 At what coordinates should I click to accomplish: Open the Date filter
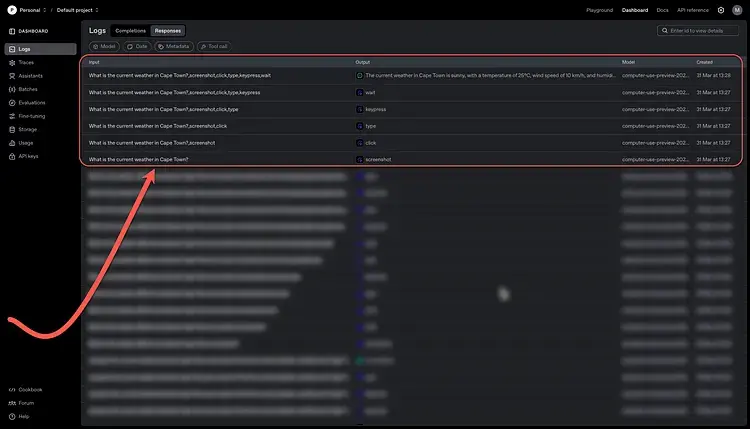[137, 46]
